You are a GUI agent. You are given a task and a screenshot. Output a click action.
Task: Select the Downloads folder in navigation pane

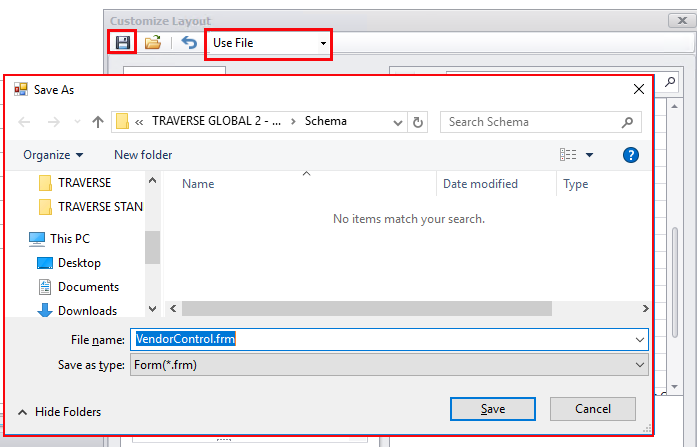[87, 310]
